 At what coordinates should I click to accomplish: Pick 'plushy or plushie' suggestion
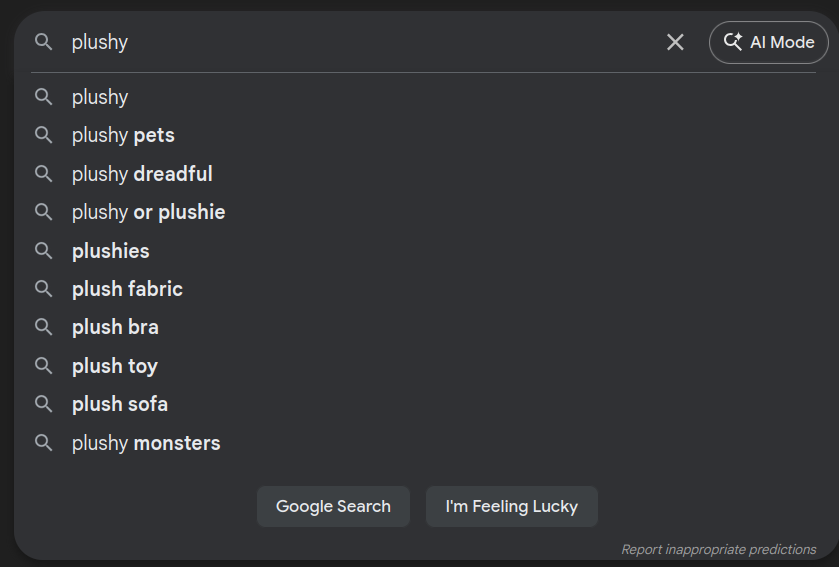coord(148,212)
